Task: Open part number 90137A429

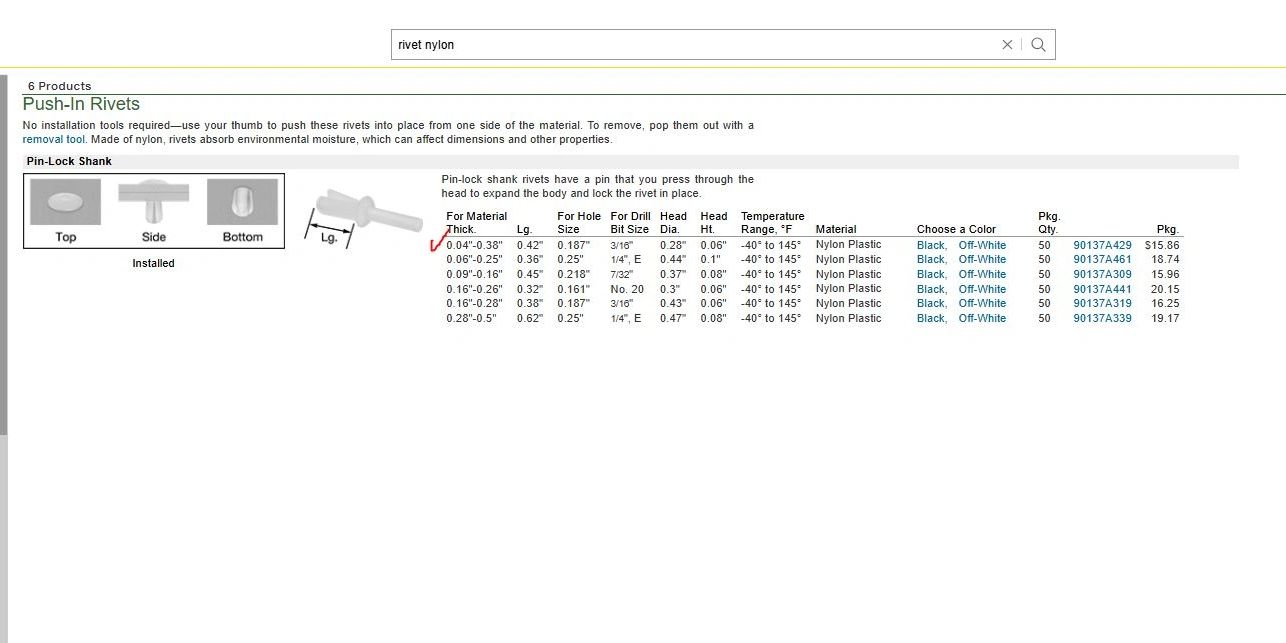Action: coord(1102,245)
